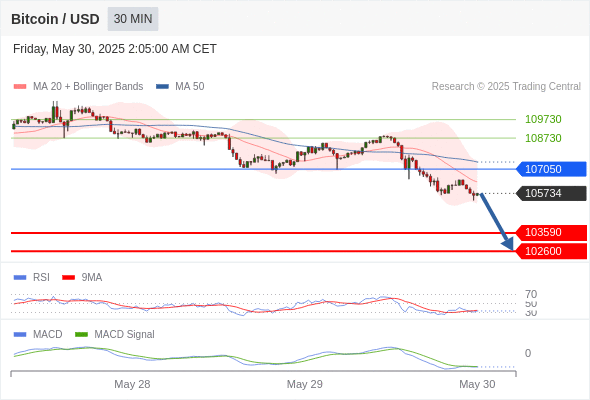Click the 108730 resistance level label

pos(543,138)
